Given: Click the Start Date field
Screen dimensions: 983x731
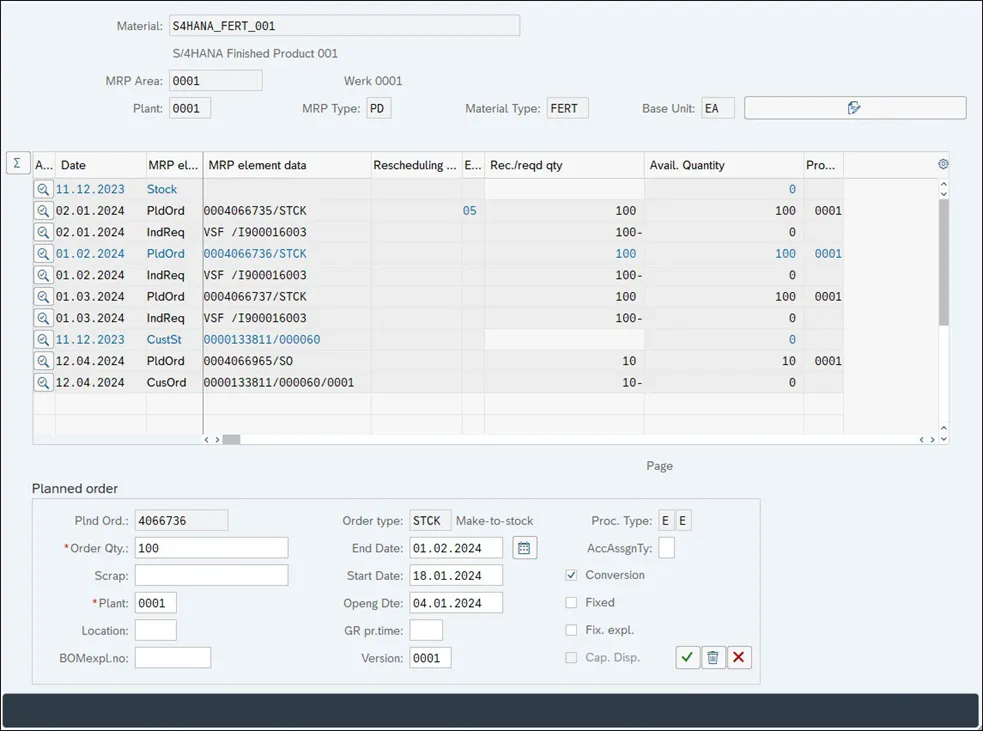Looking at the screenshot, I should coord(456,576).
